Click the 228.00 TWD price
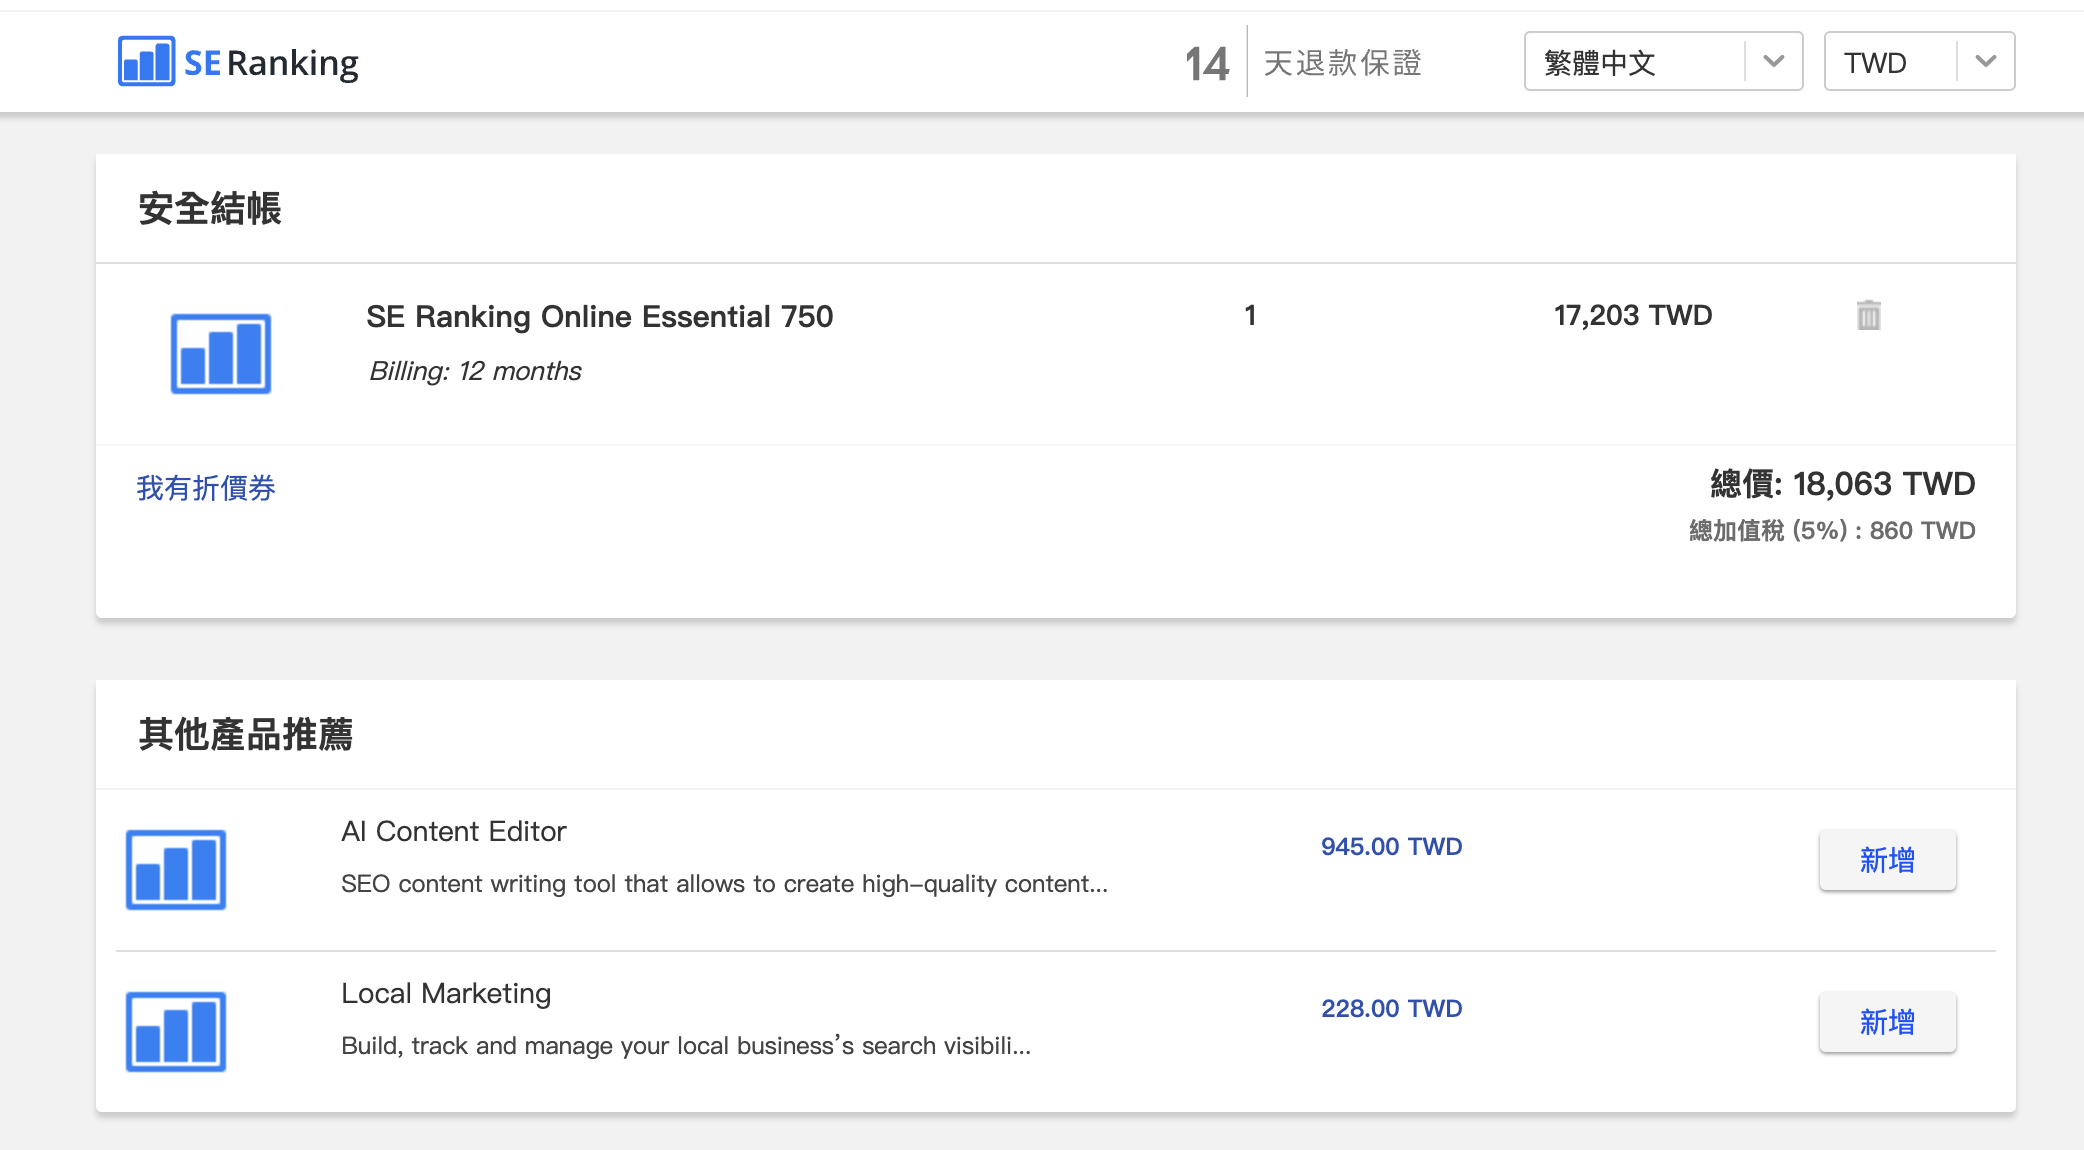Image resolution: width=2084 pixels, height=1150 pixels. pos(1391,1009)
